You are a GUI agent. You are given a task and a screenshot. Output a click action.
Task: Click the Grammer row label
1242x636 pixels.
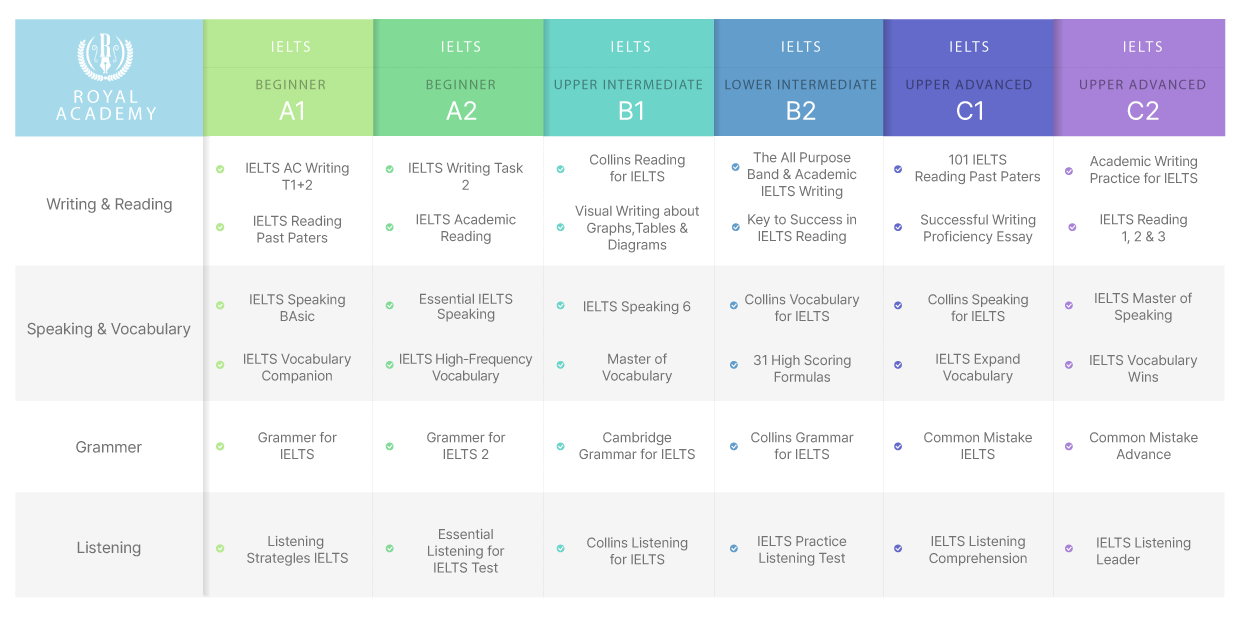[109, 447]
